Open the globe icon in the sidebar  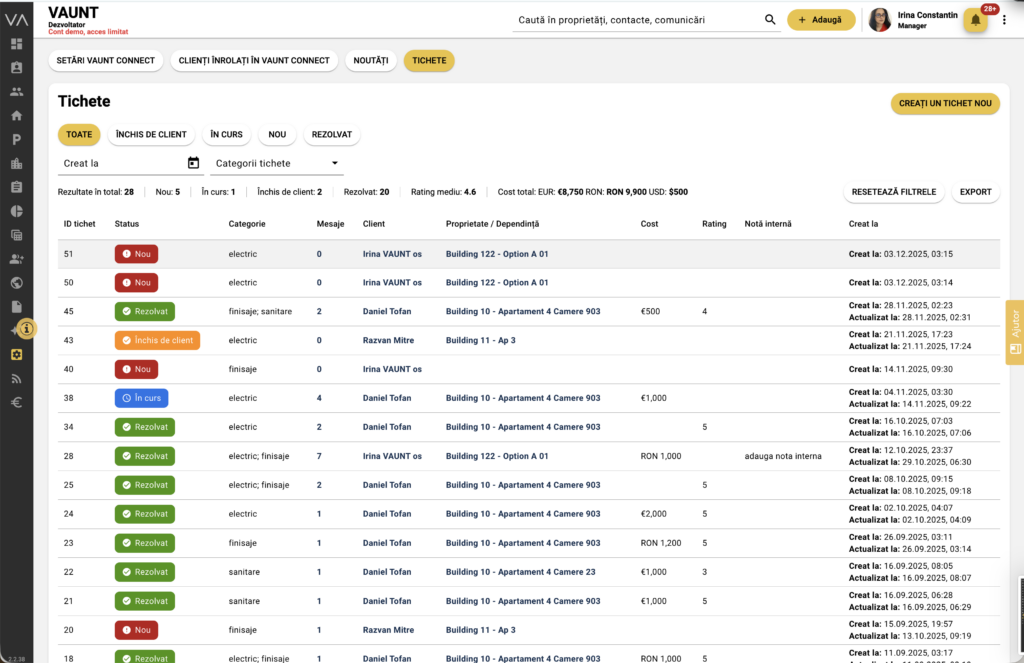click(16, 283)
